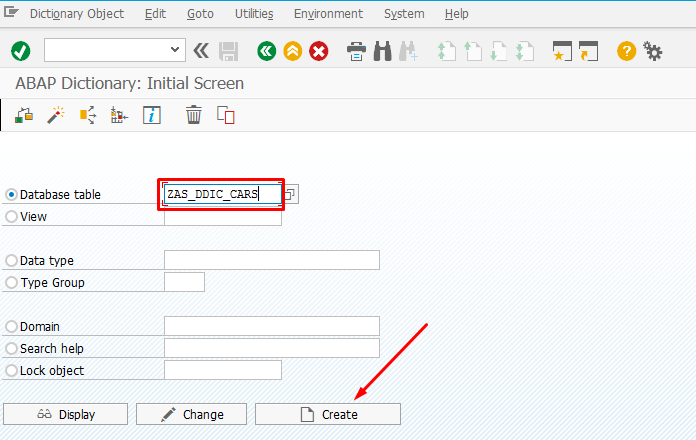Click the Search help input field
Screen dimensions: 696x440
(x=272, y=348)
